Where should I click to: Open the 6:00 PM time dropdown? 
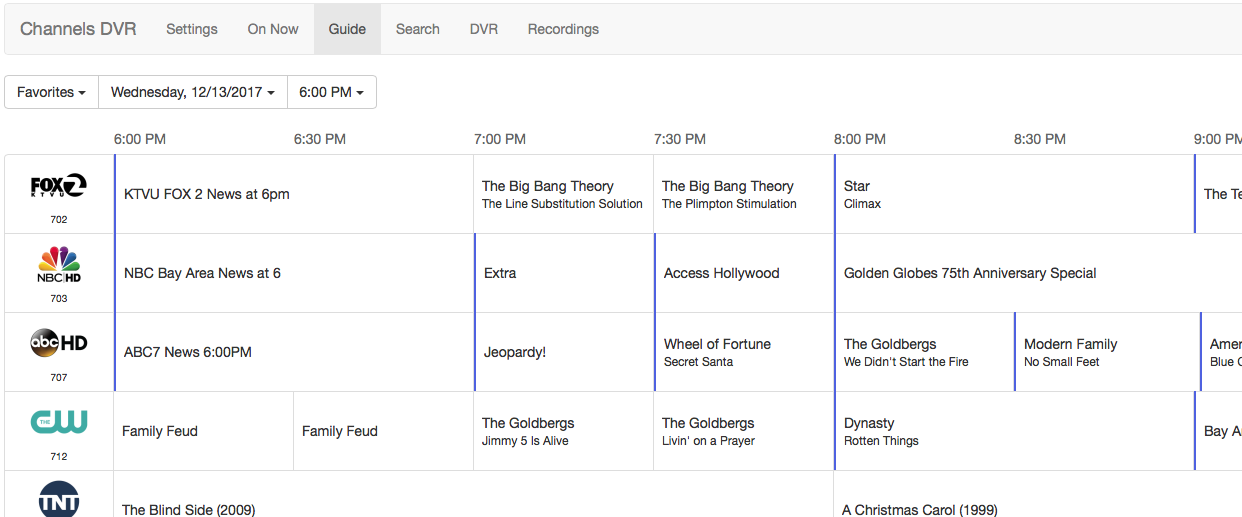pyautogui.click(x=331, y=92)
